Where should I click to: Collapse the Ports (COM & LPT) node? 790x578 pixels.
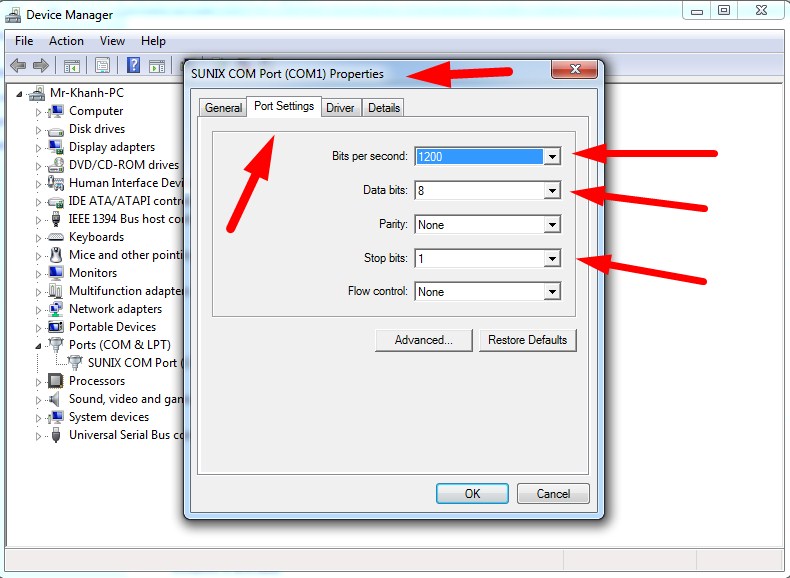[38, 346]
